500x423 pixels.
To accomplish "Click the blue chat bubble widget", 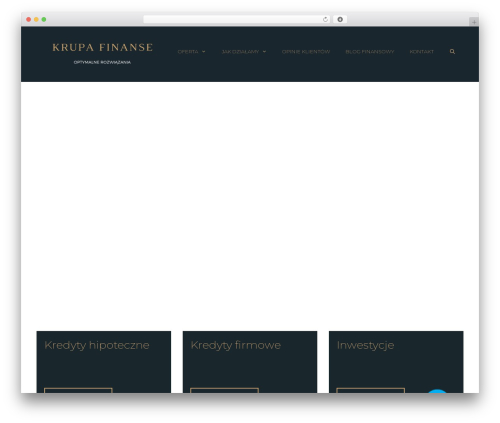I will [437, 391].
